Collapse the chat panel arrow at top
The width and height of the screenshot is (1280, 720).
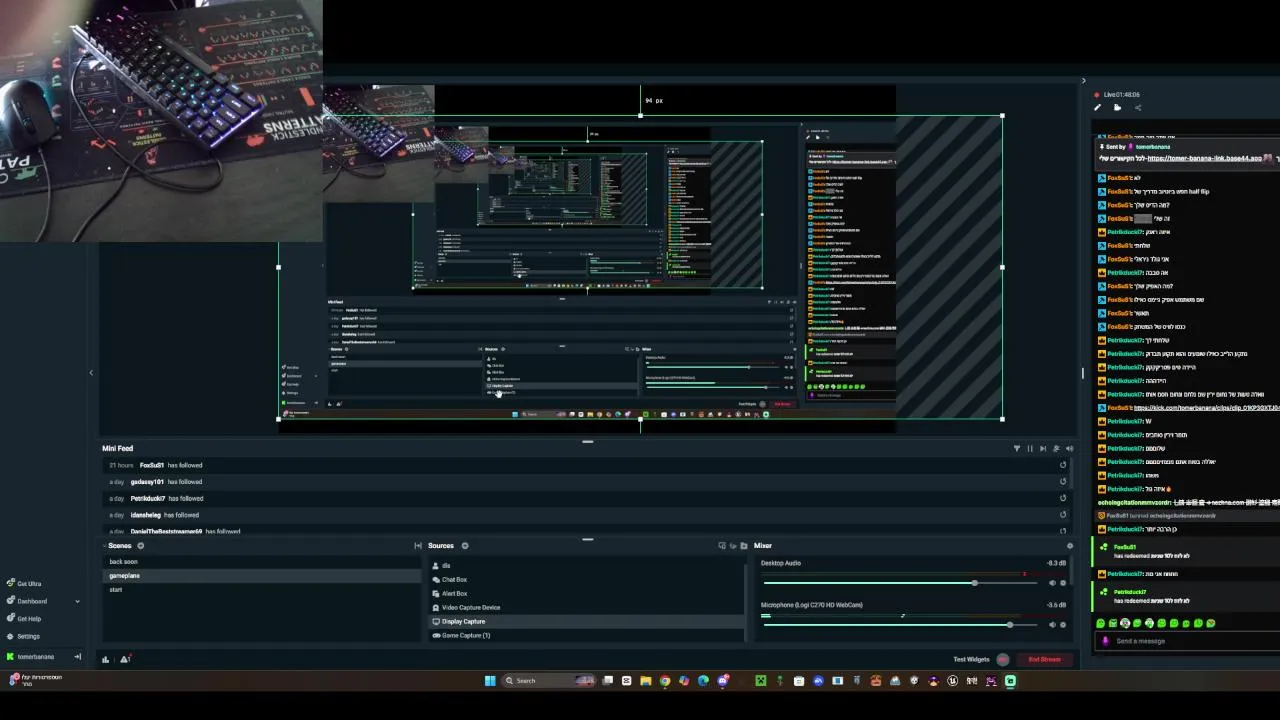pos(1083,81)
